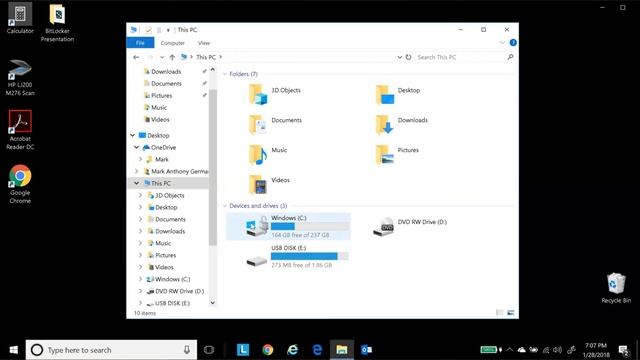Collapse the Folders (7) group
This screenshot has height=360, width=640.
click(224, 74)
